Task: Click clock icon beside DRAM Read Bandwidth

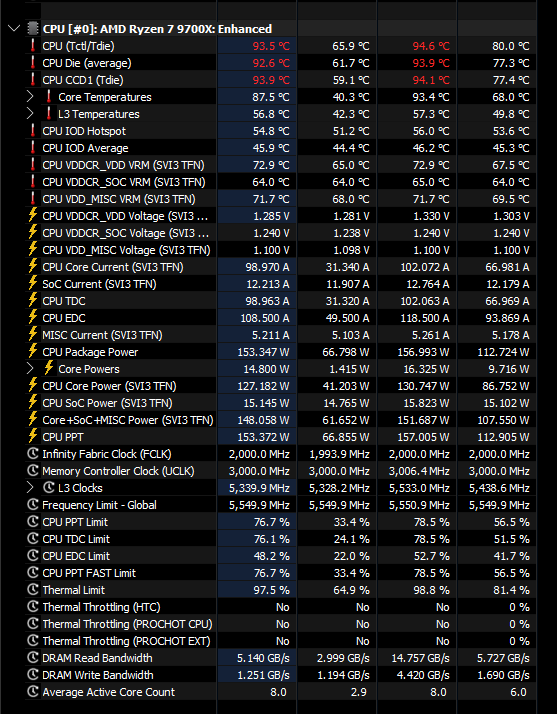Action: pos(32,658)
